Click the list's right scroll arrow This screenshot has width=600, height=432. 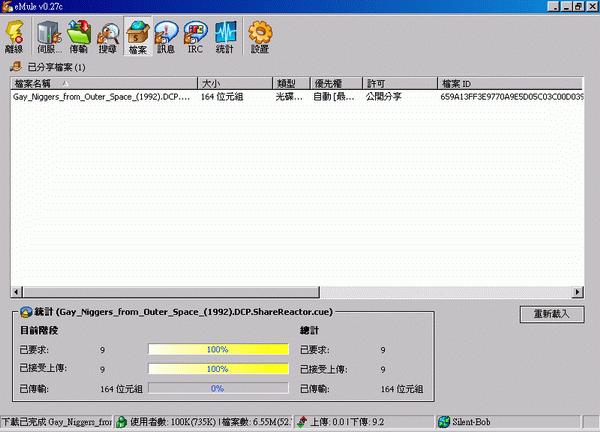click(577, 292)
